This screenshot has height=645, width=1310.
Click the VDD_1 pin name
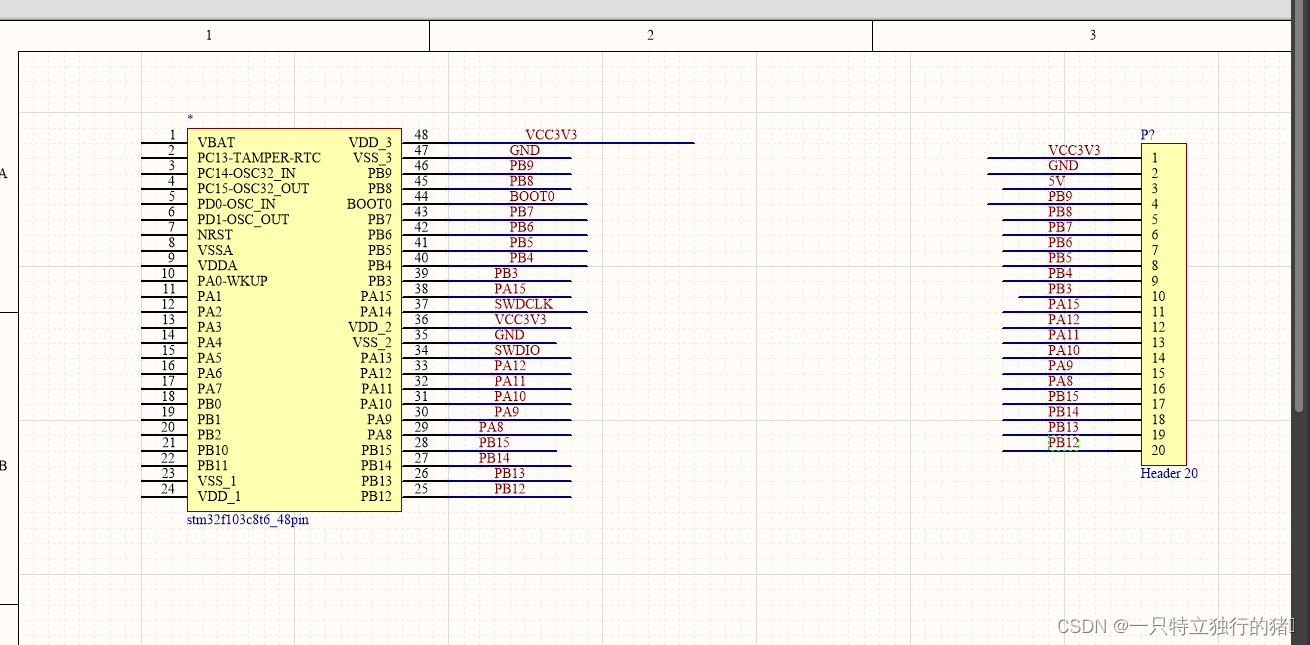tap(219, 497)
